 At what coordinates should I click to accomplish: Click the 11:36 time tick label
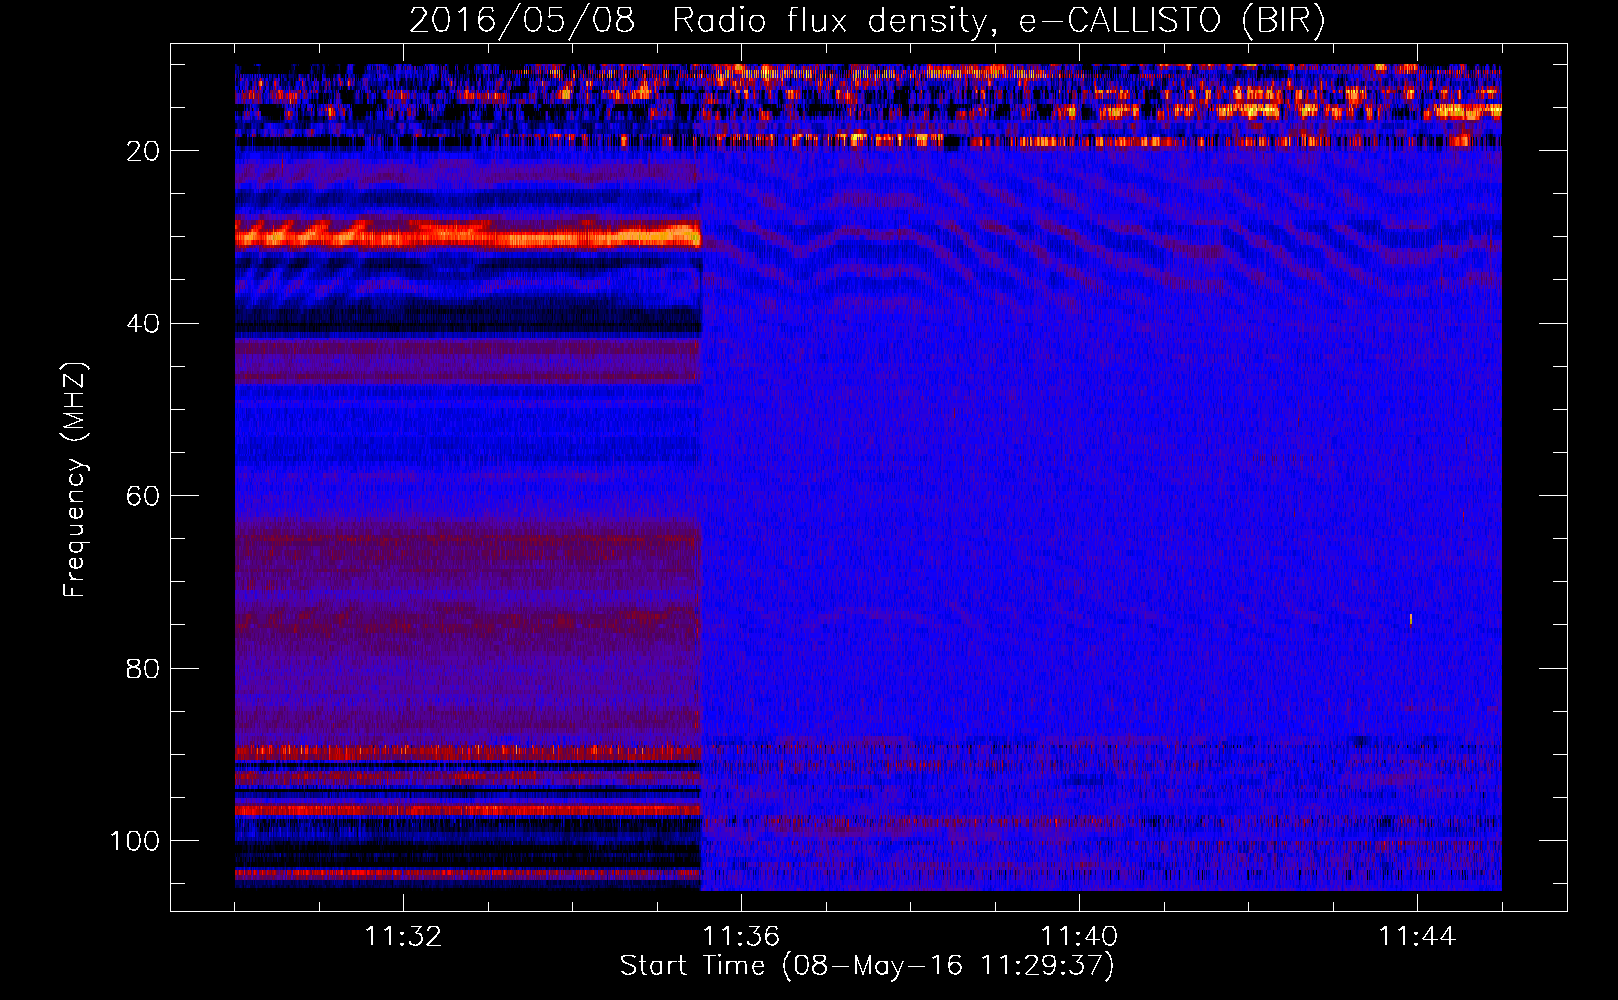tap(741, 936)
